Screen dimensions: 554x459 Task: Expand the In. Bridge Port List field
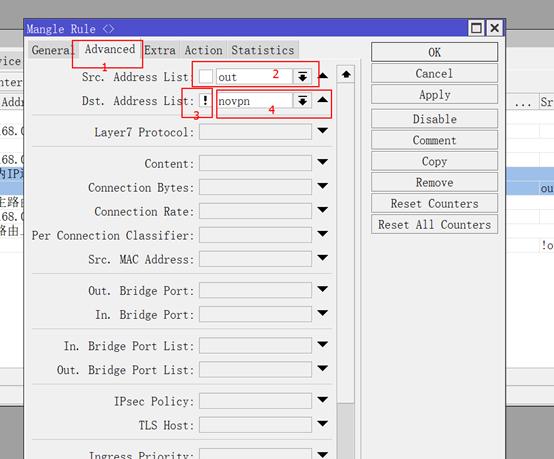click(323, 344)
